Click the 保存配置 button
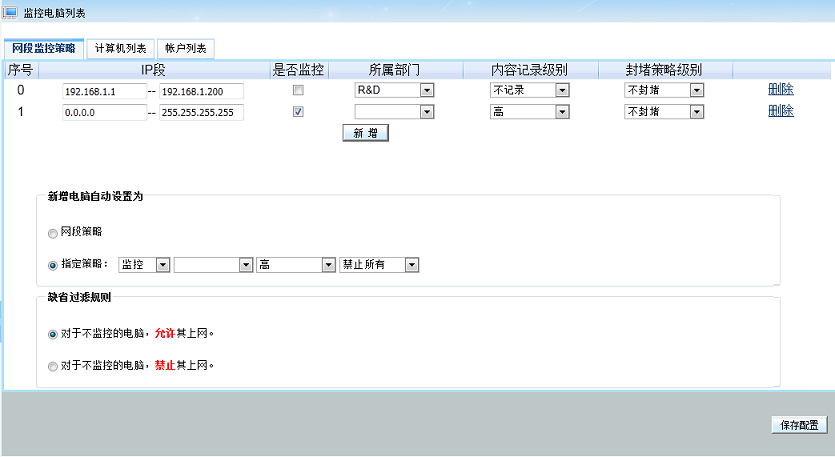 coord(799,425)
